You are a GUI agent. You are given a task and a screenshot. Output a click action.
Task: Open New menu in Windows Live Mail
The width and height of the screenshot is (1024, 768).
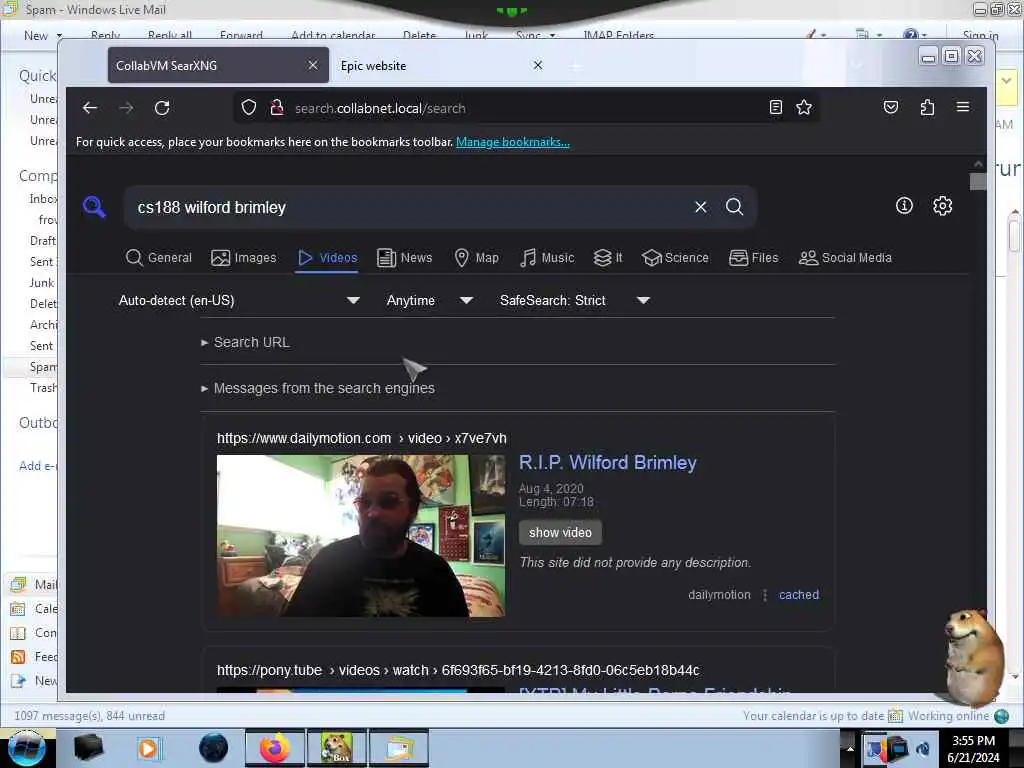[43, 35]
